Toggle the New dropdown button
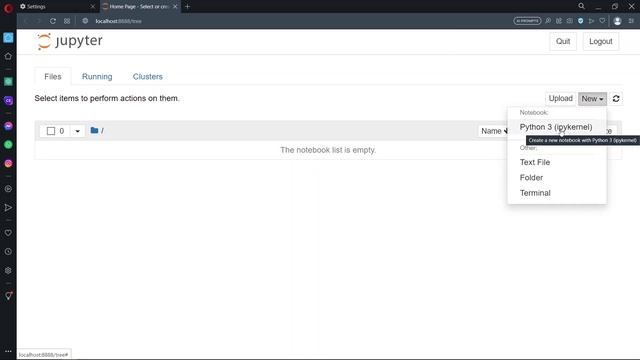 [592, 98]
